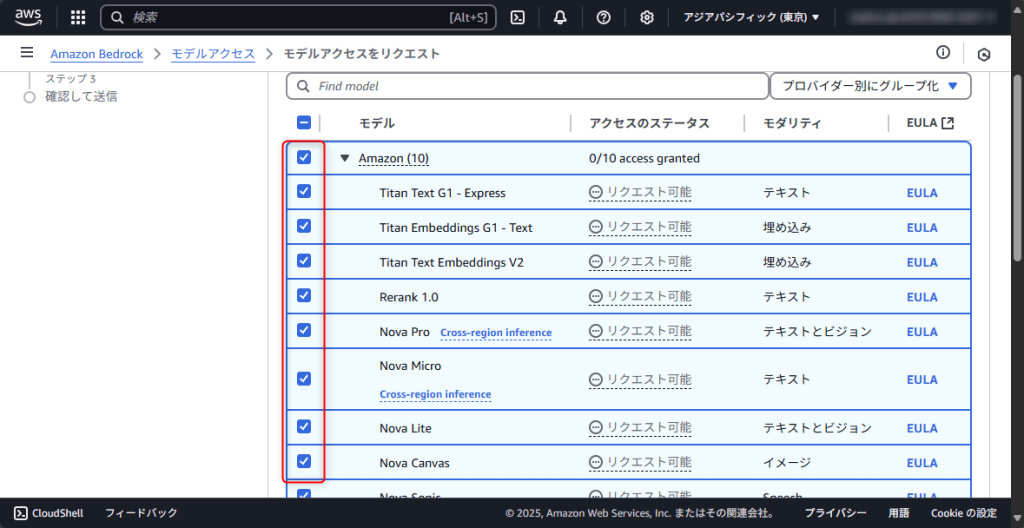This screenshot has width=1024, height=528.
Task: Uncheck the Amazon (10) group checkbox
Action: pyautogui.click(x=304, y=157)
